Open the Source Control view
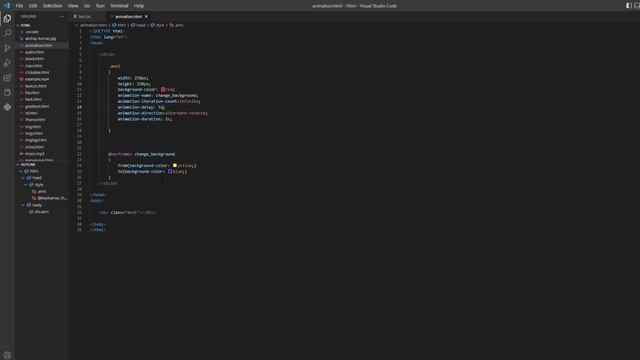The image size is (640, 360). coord(7,48)
